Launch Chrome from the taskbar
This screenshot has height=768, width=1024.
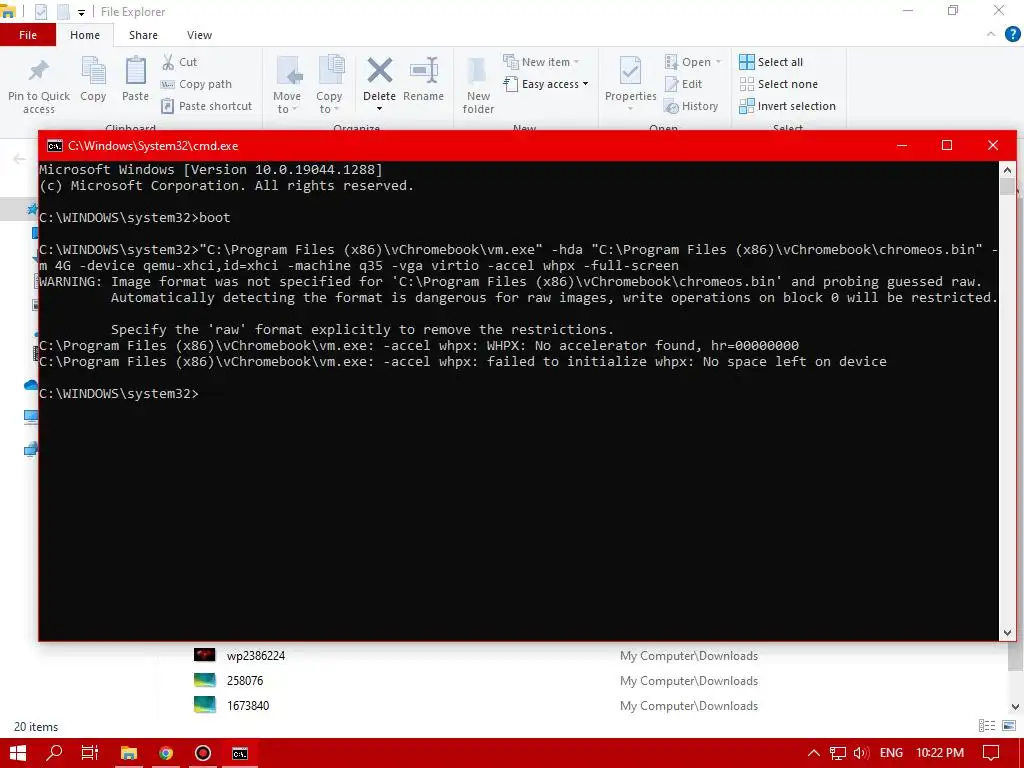point(166,753)
